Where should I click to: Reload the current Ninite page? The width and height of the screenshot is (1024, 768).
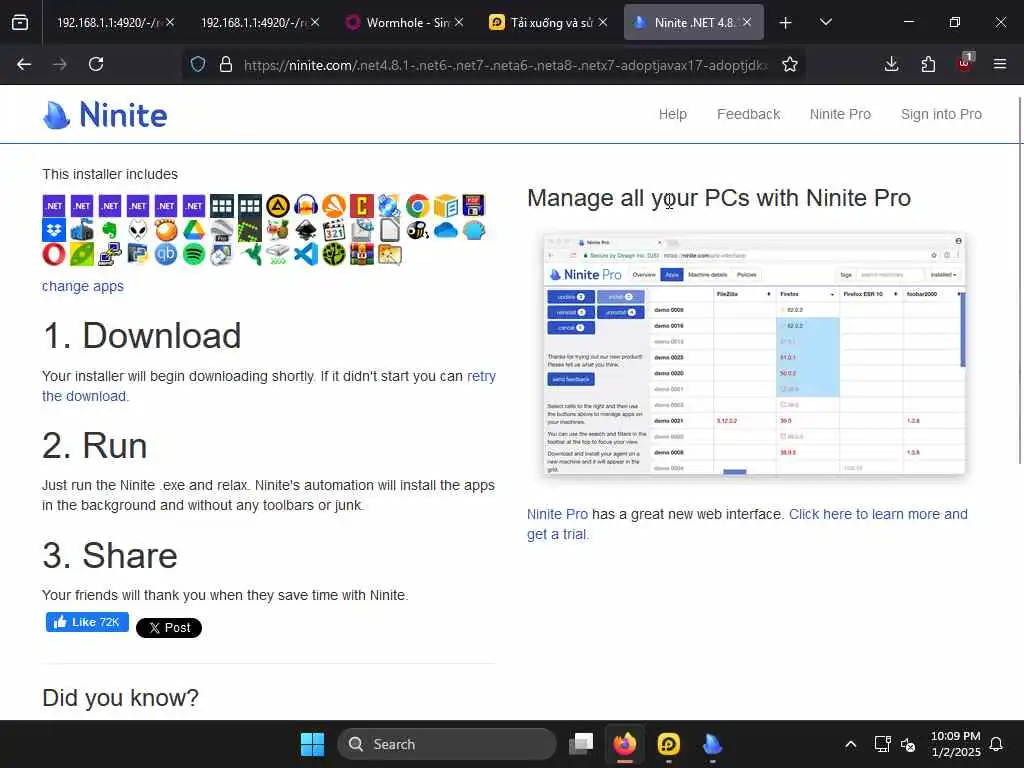tap(96, 64)
